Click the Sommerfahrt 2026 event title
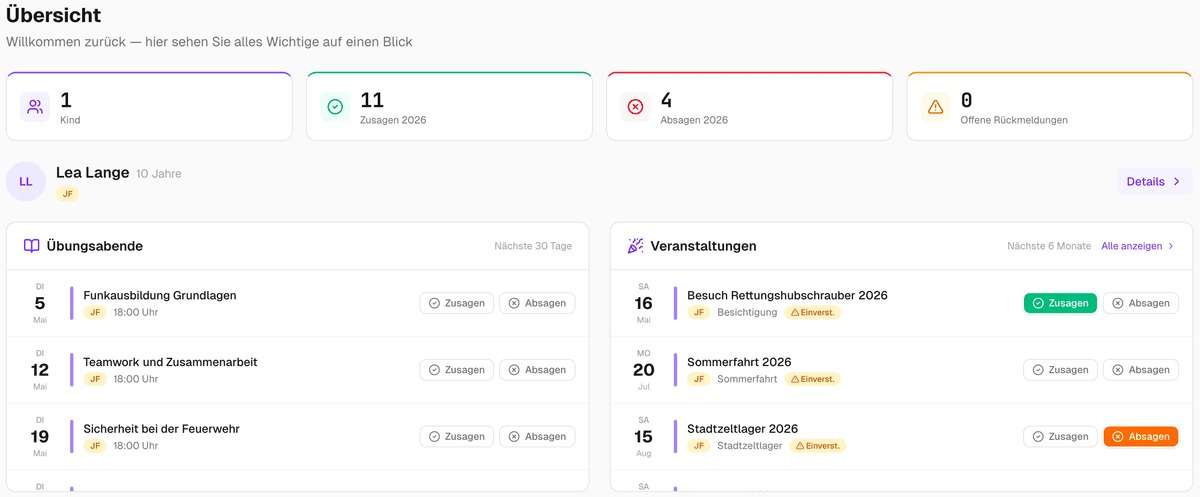The width and height of the screenshot is (1200, 497). click(x=739, y=362)
